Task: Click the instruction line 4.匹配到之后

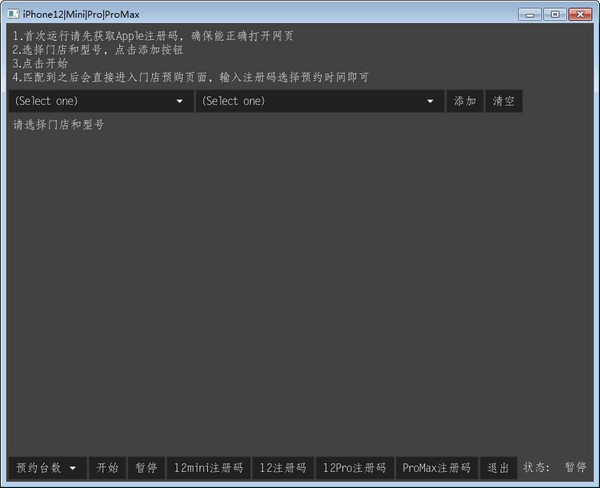Action: tap(191, 77)
